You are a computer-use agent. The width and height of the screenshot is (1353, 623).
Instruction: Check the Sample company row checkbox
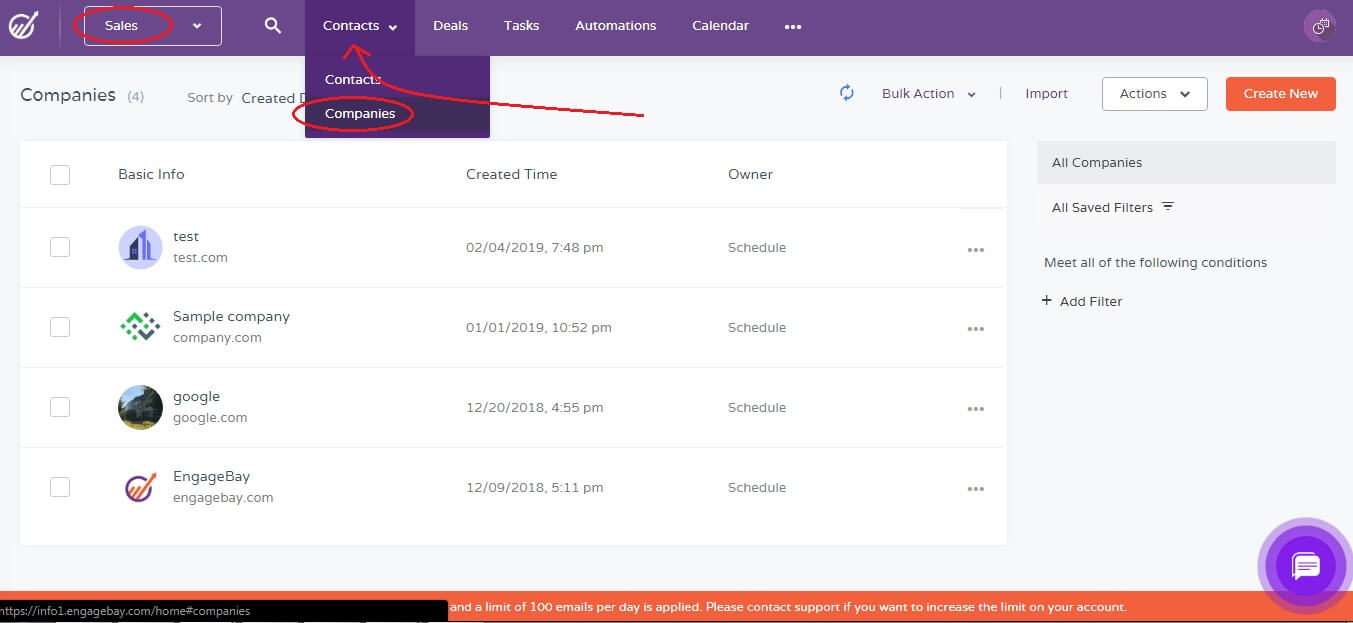pyautogui.click(x=60, y=327)
